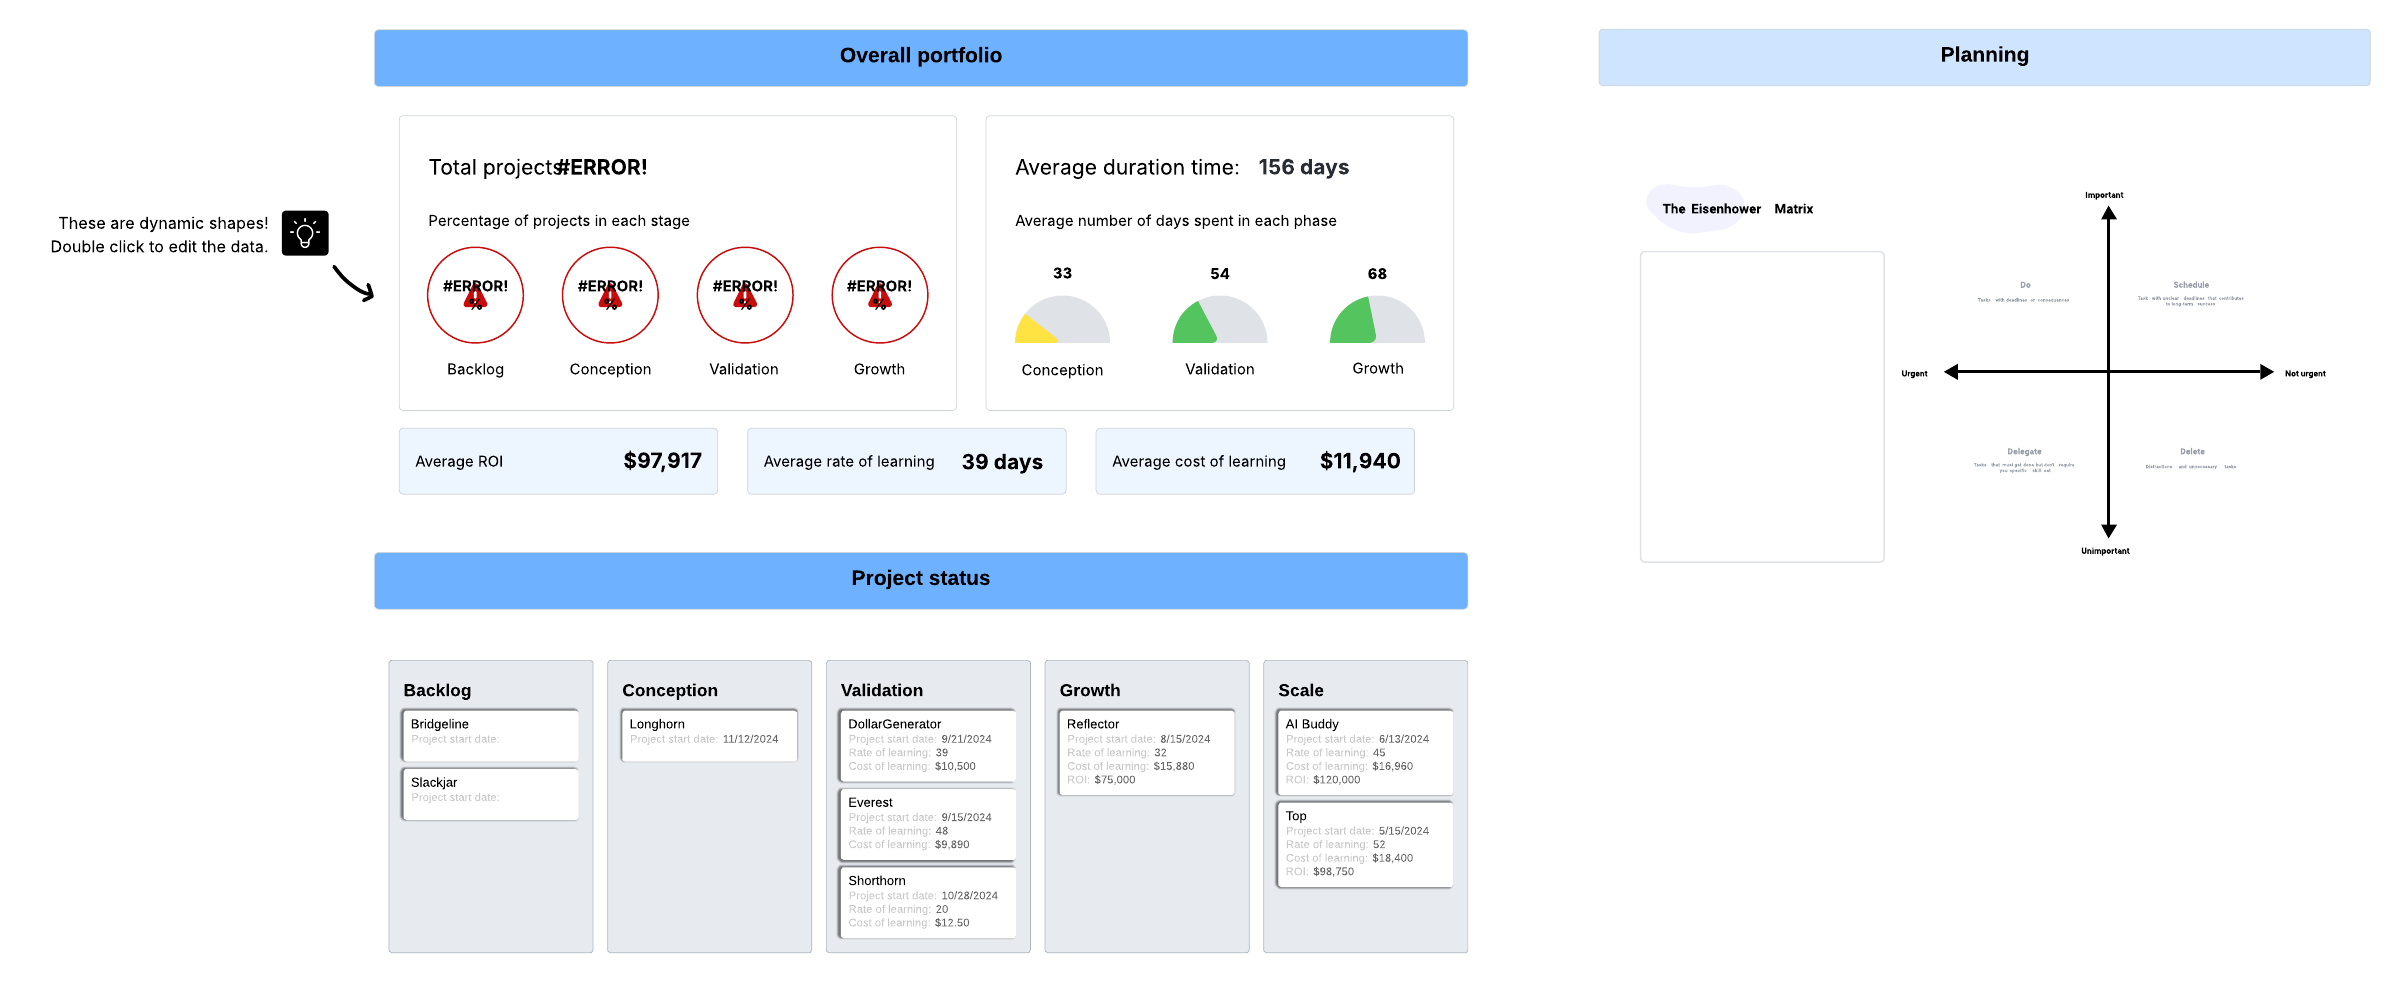The image size is (2400, 982).
Task: Click the DollarGenerator project card
Action: 927,745
